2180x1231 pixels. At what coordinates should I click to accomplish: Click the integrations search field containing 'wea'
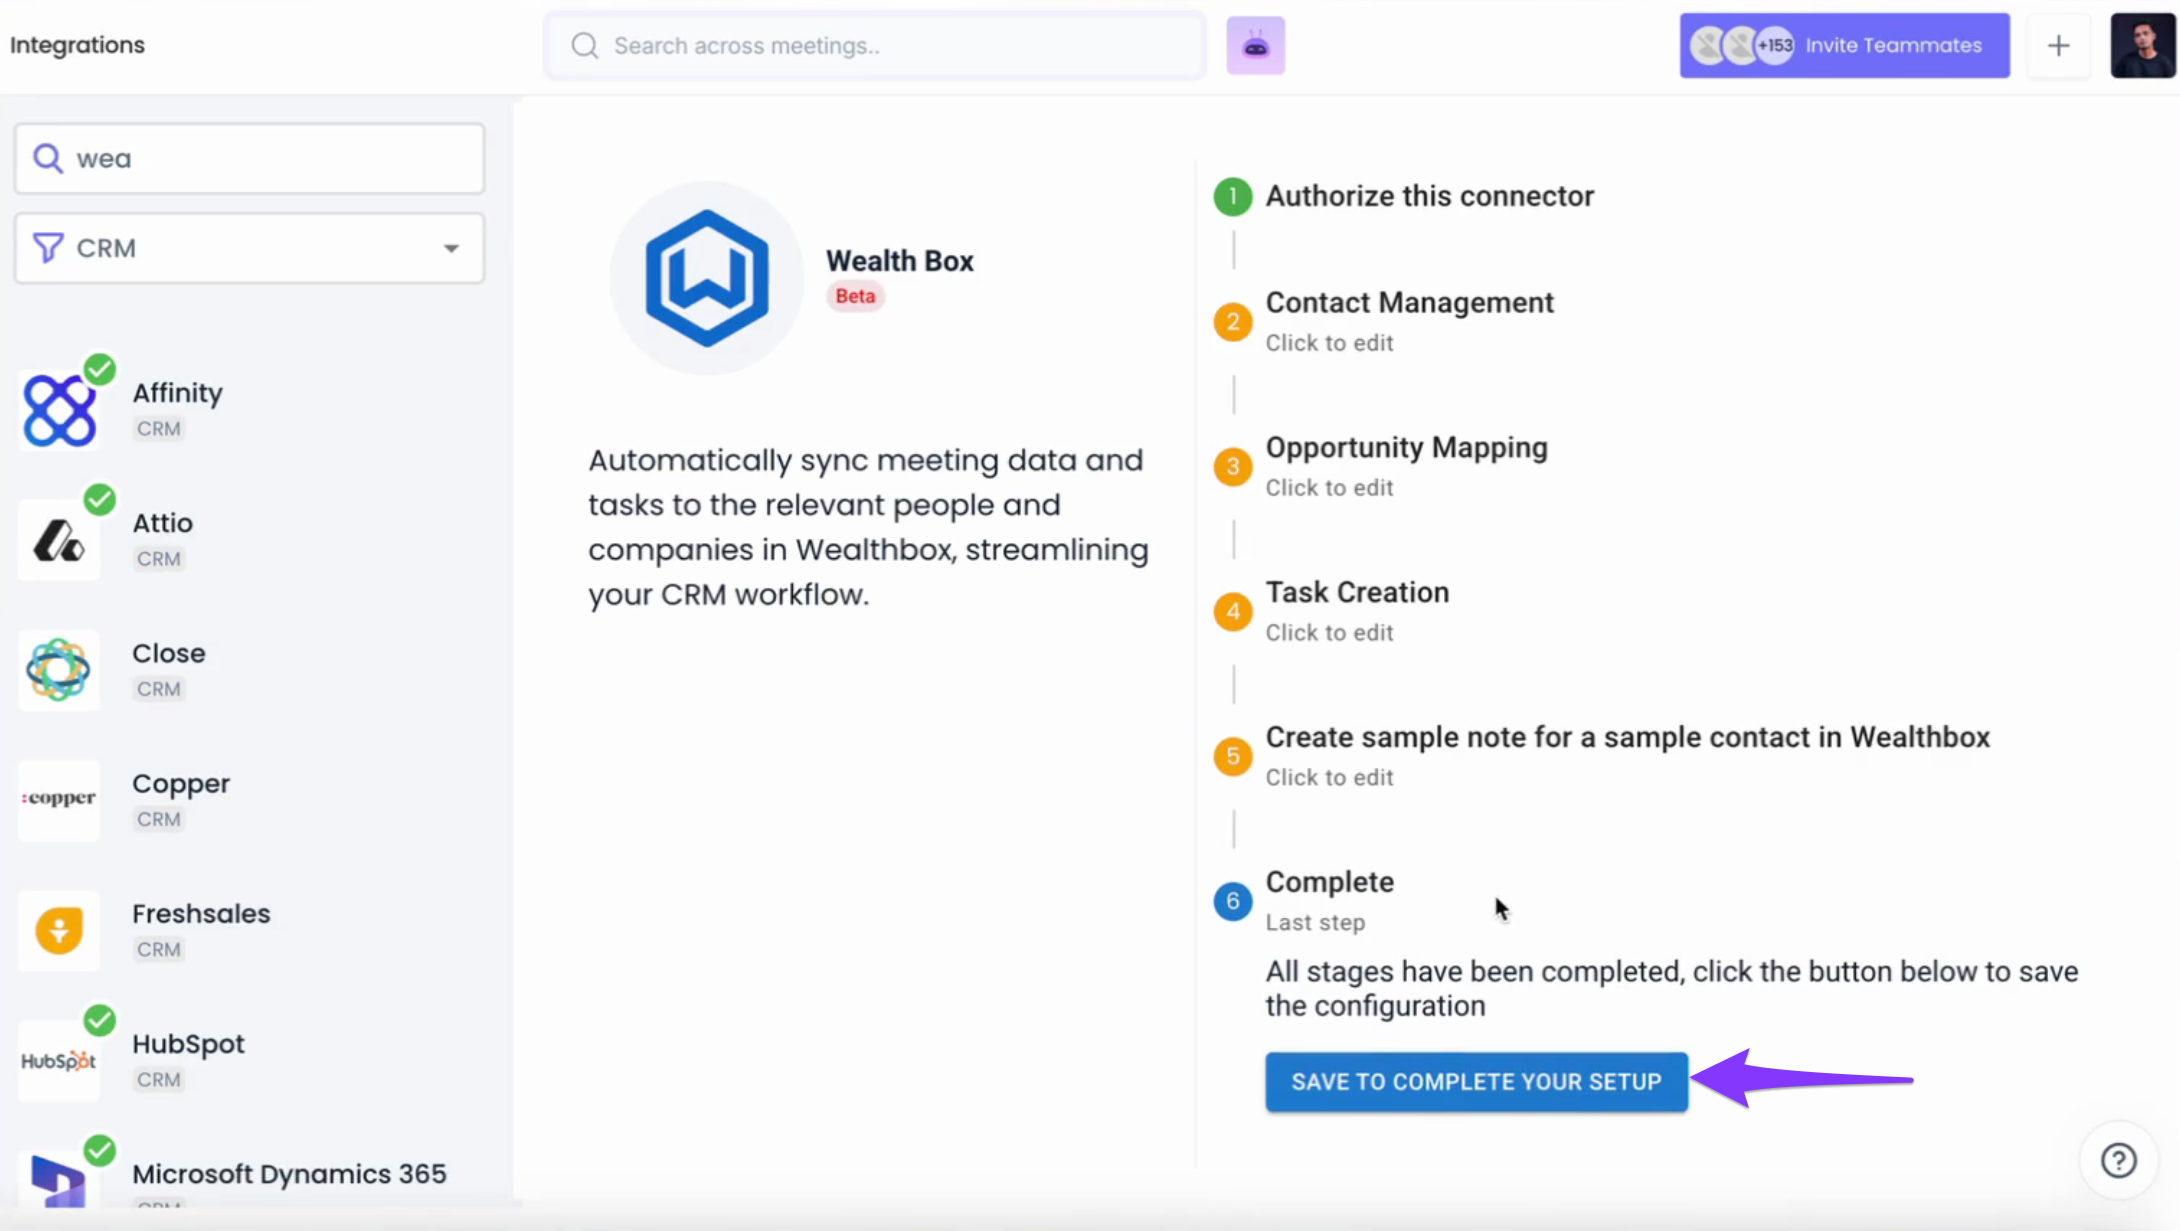[249, 158]
